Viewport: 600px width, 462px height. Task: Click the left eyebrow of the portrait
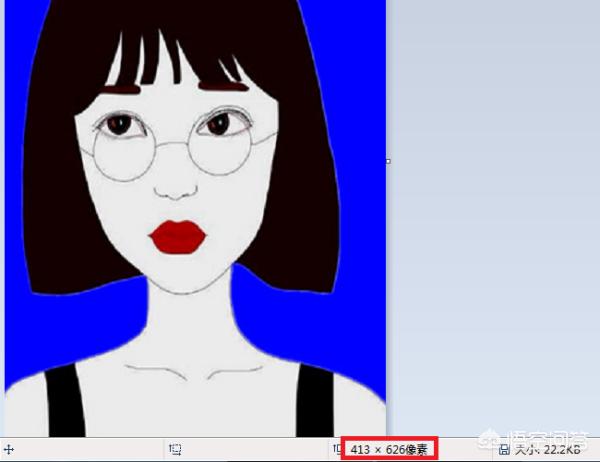(x=120, y=91)
